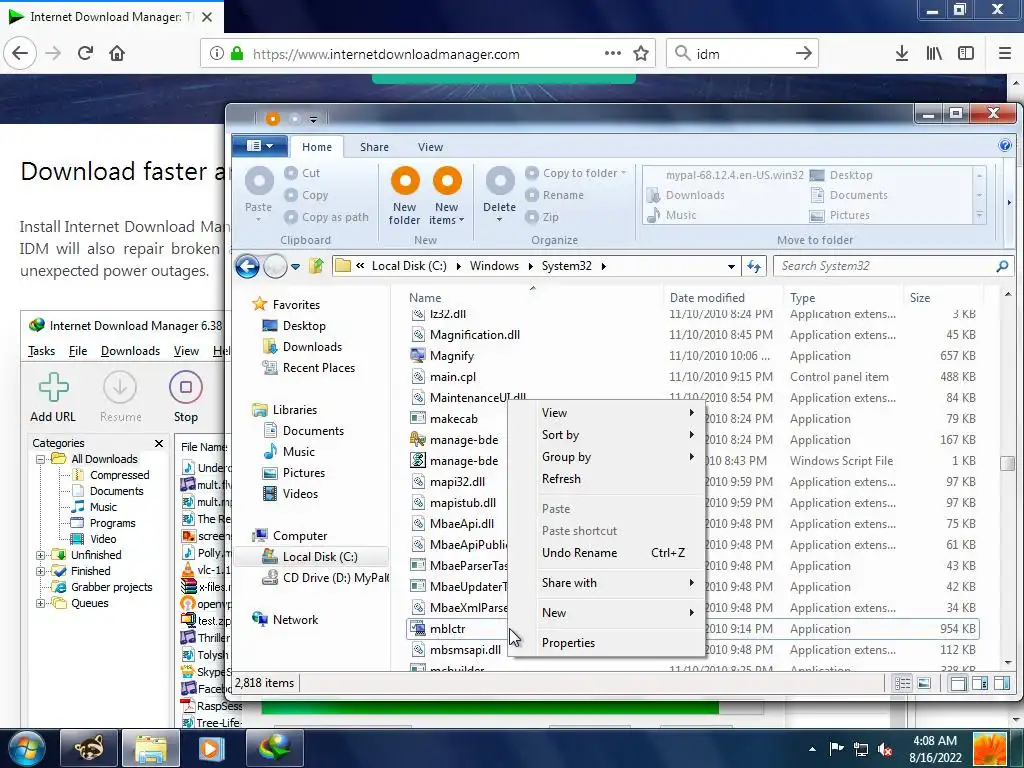The height and width of the screenshot is (768, 1024).
Task: Go to the browser home icon
Action: (x=117, y=54)
